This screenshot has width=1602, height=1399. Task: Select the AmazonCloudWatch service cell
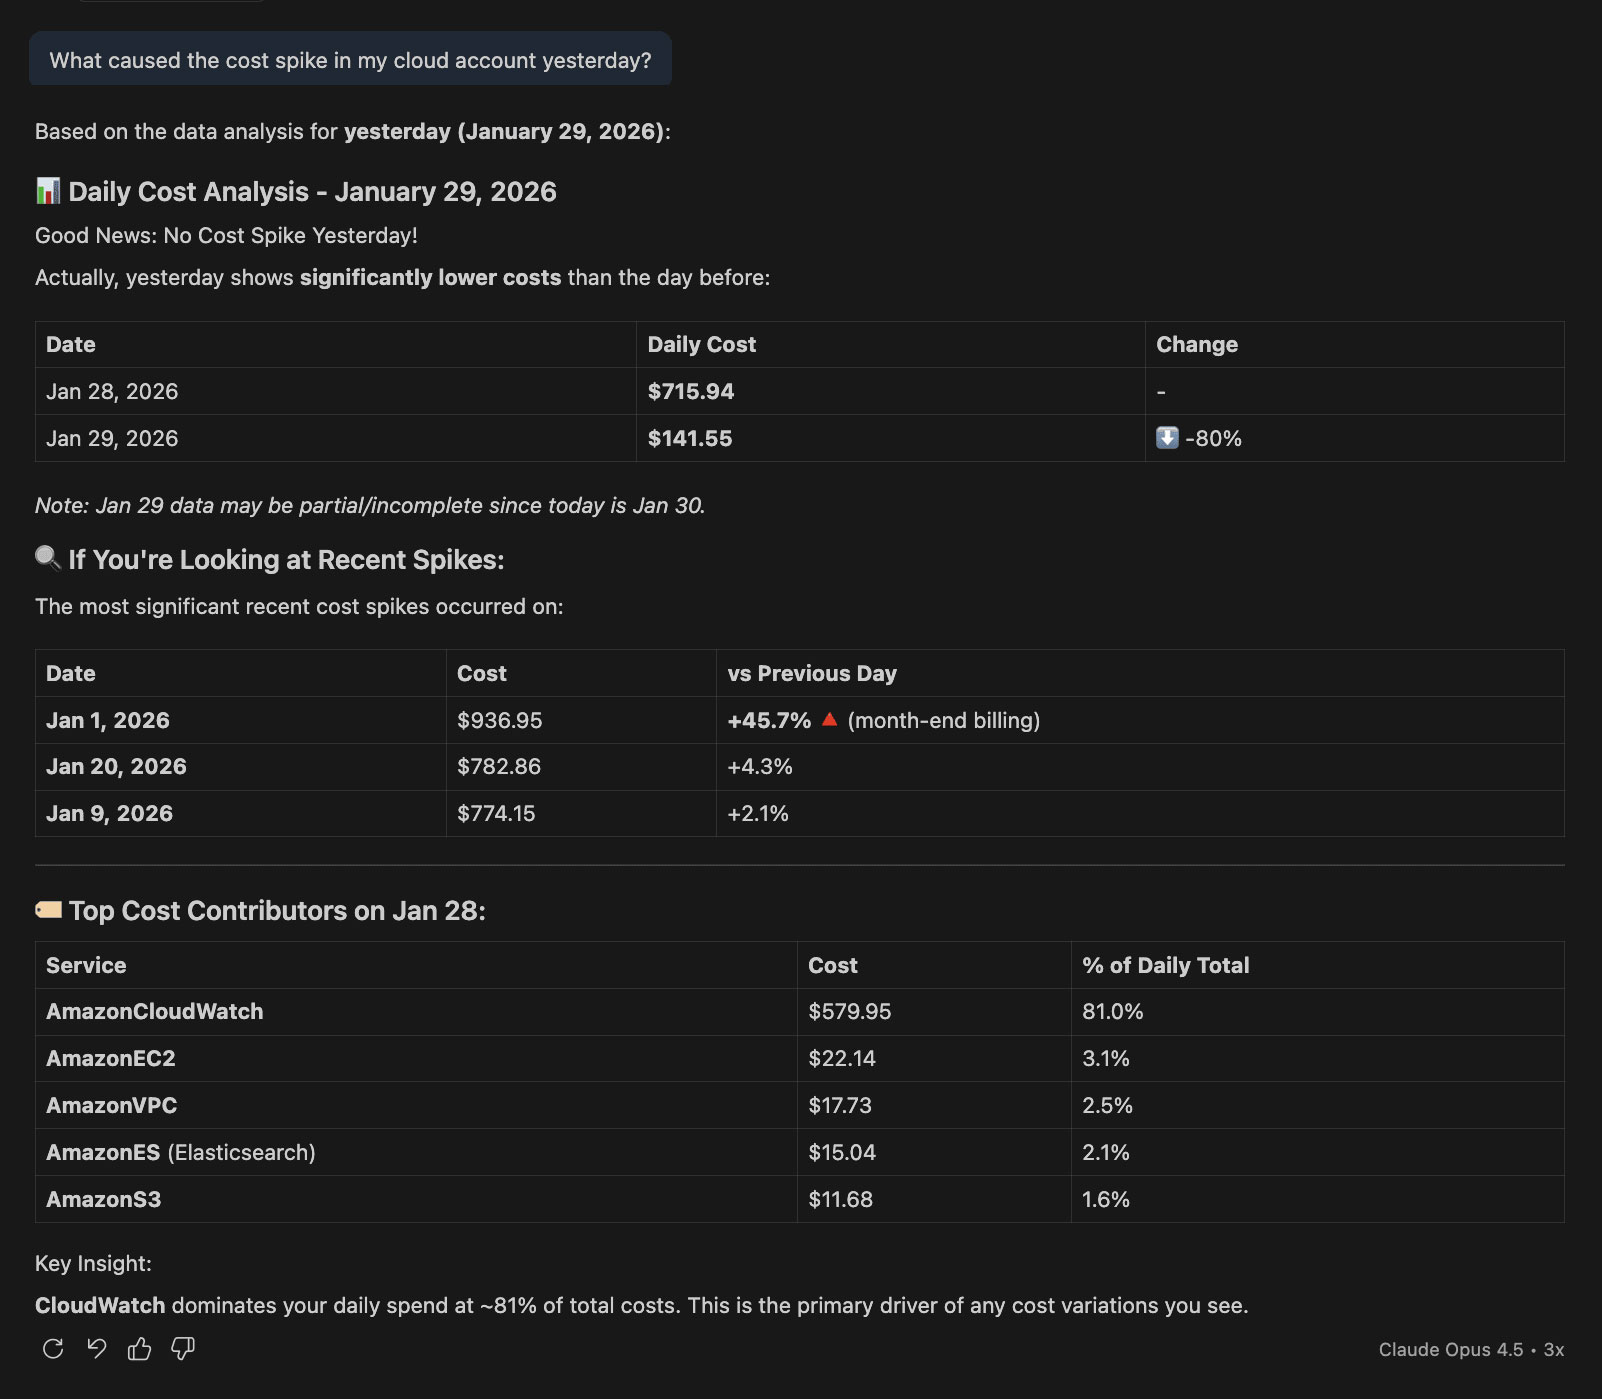click(155, 1011)
